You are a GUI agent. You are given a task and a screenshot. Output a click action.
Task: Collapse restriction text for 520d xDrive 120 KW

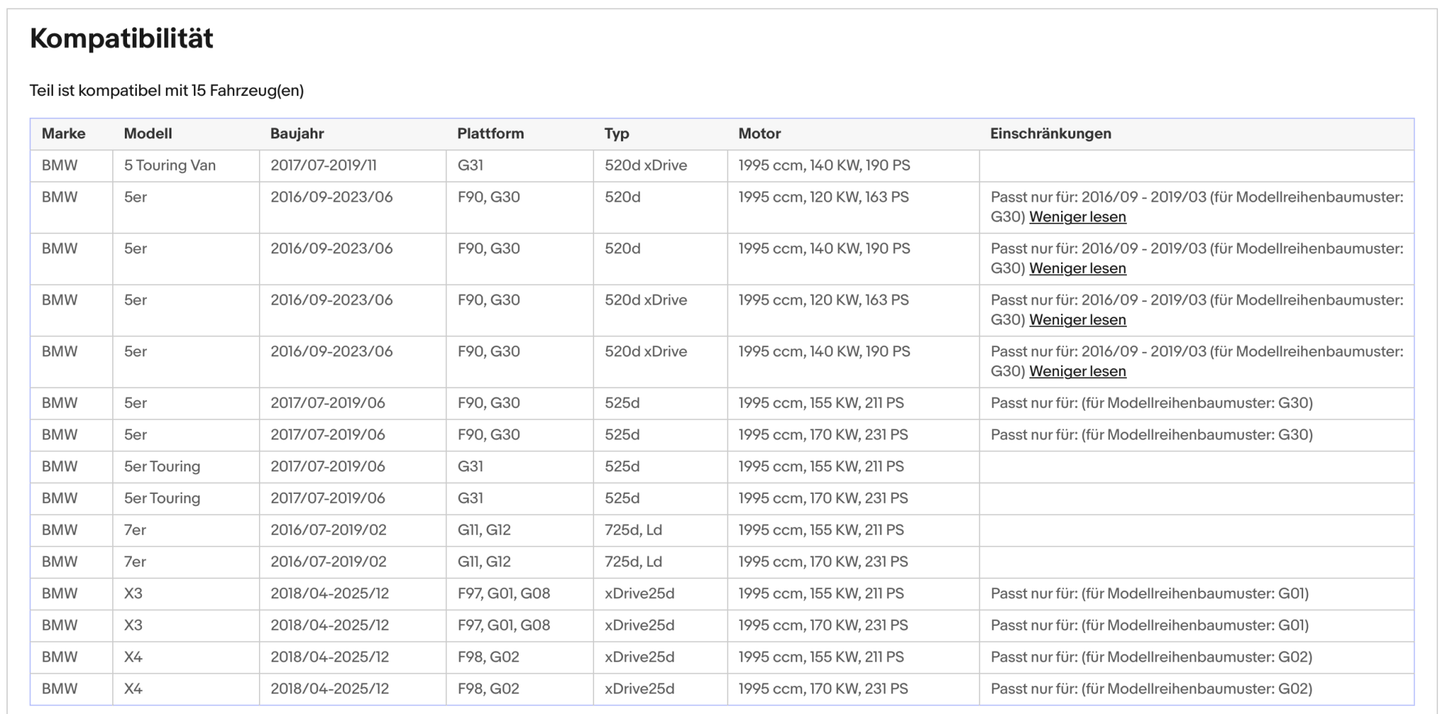1077,320
